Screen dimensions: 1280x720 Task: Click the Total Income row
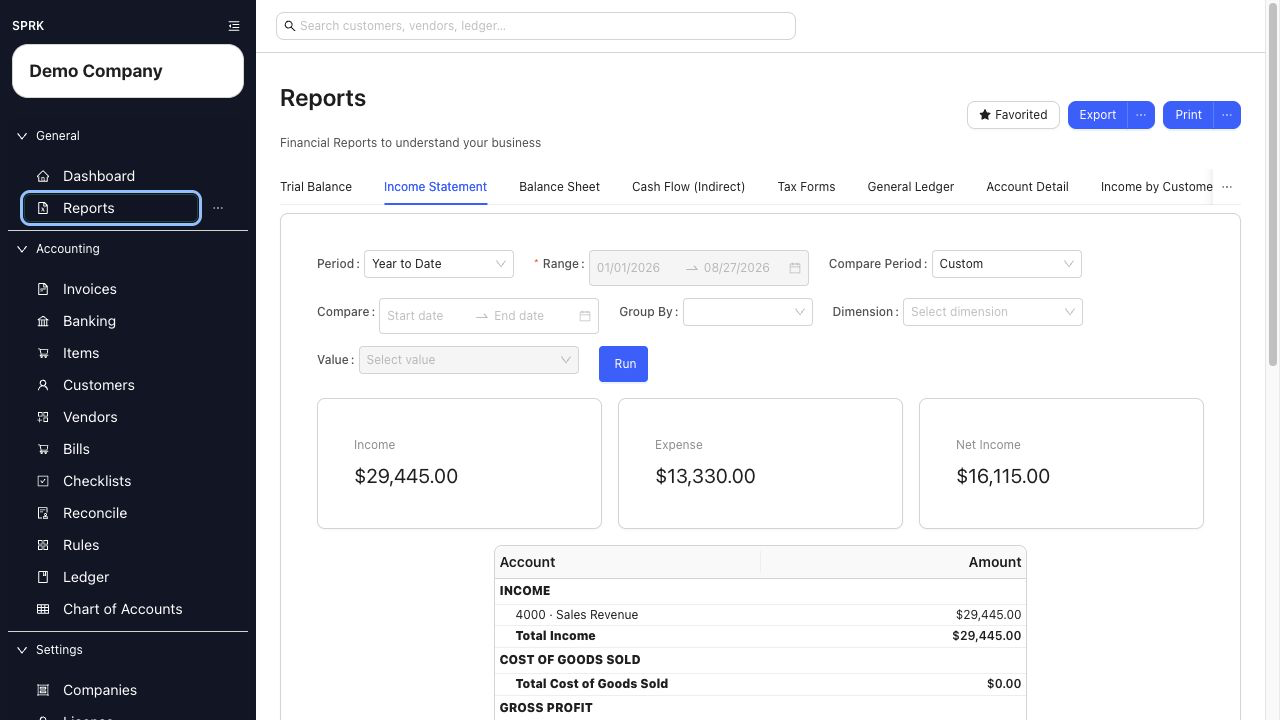coord(760,636)
